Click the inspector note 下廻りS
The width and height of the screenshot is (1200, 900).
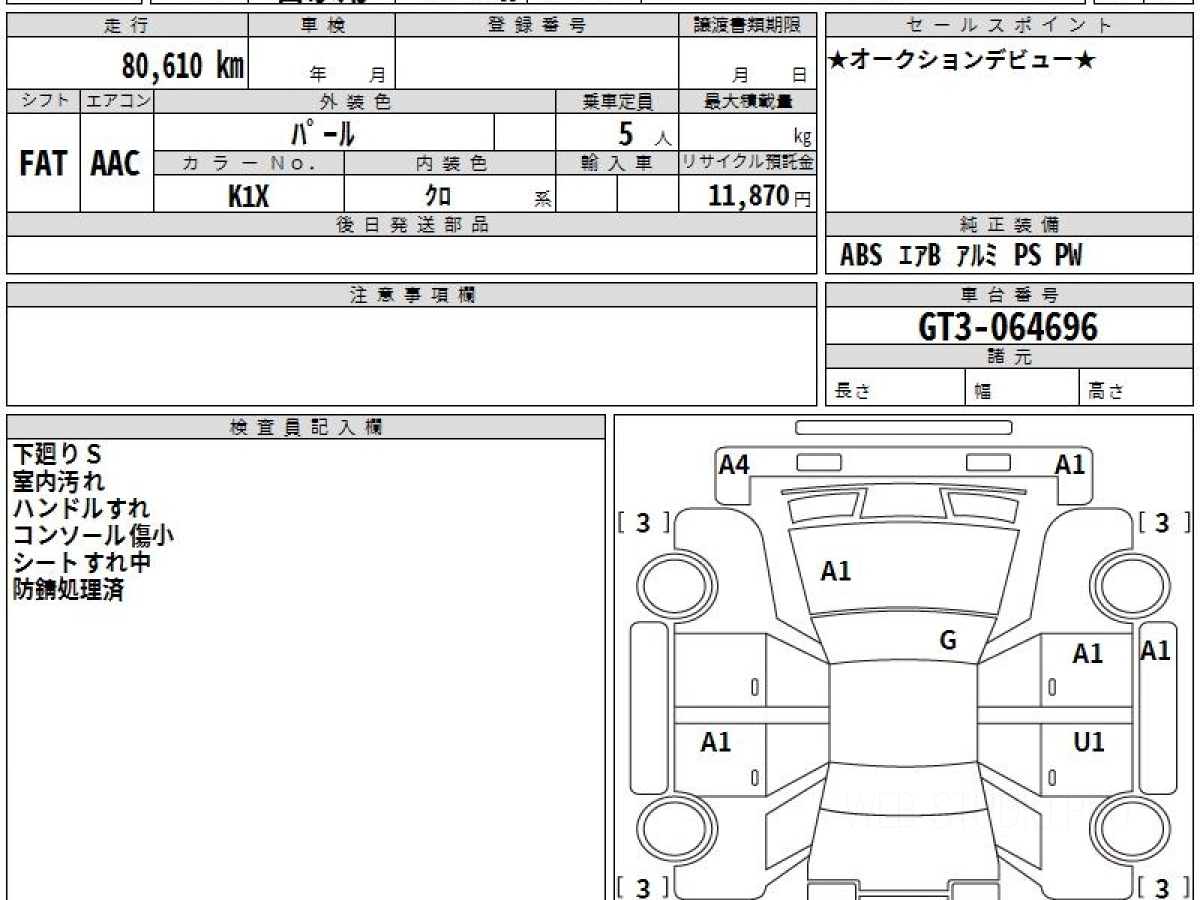[x=57, y=453]
